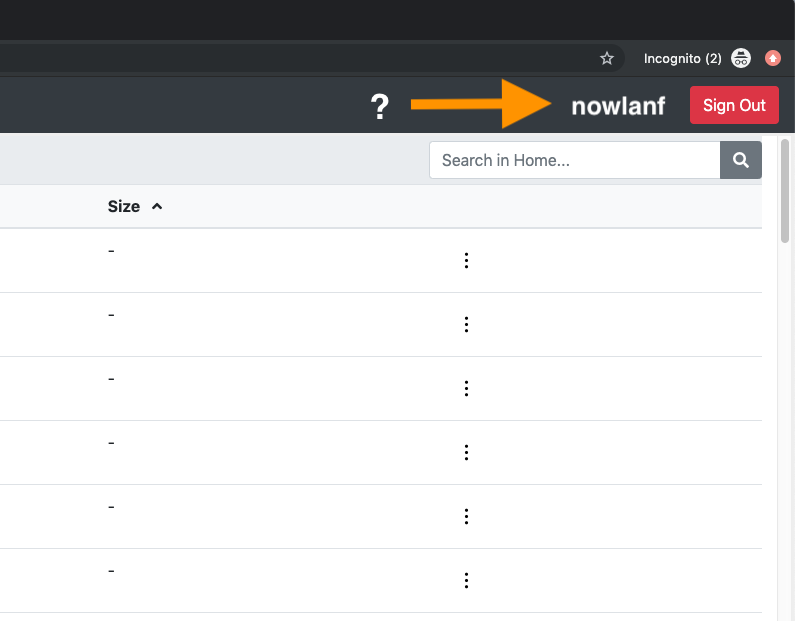Image resolution: width=795 pixels, height=621 pixels.
Task: Expand the fifth row's actions menu
Action: [x=466, y=516]
